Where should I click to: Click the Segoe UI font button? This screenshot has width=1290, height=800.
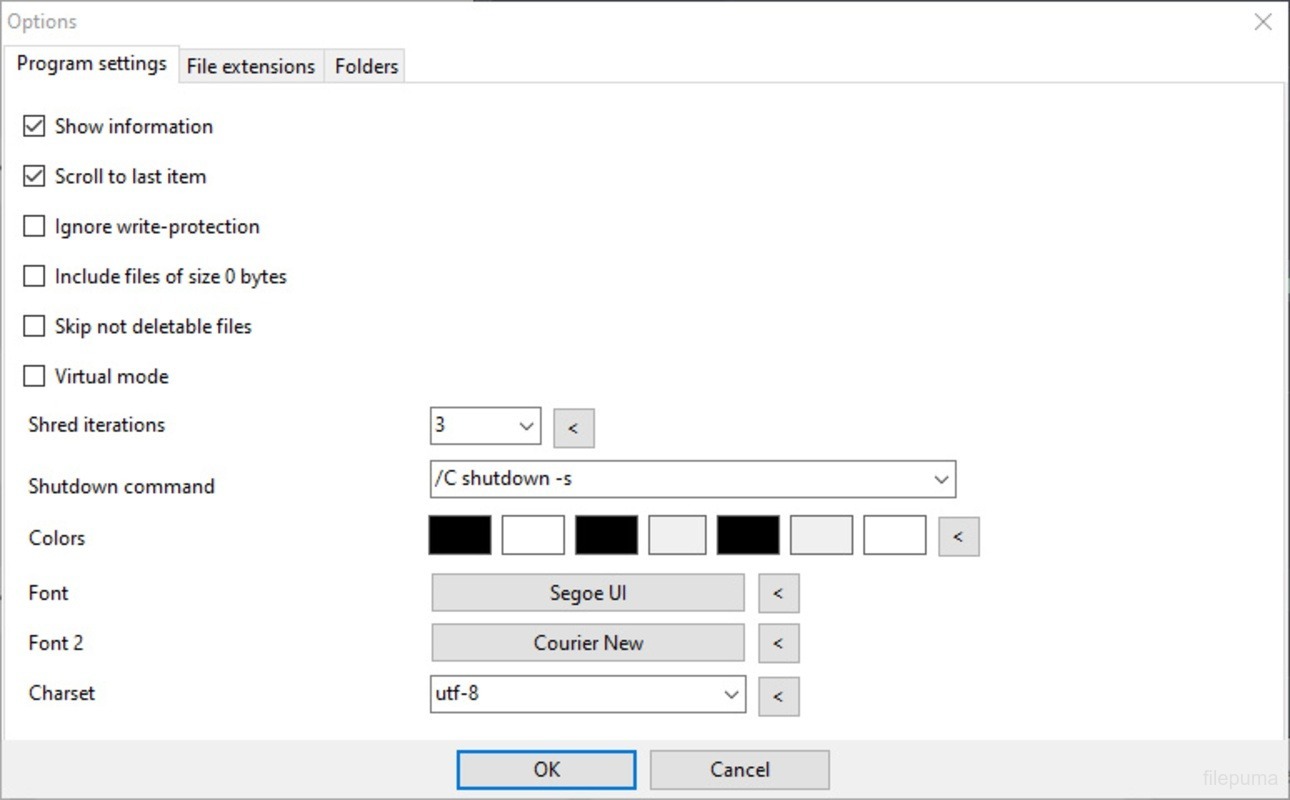click(x=588, y=593)
